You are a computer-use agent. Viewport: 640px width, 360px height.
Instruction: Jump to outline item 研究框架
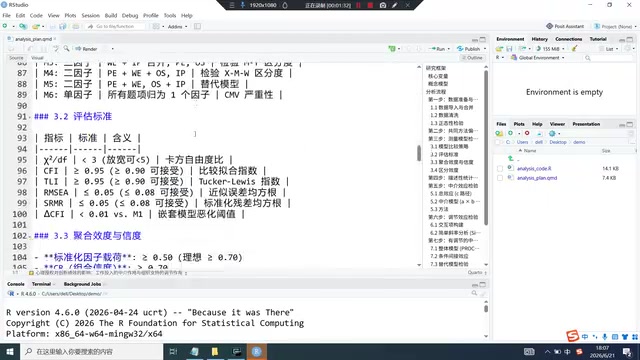pyautogui.click(x=436, y=68)
